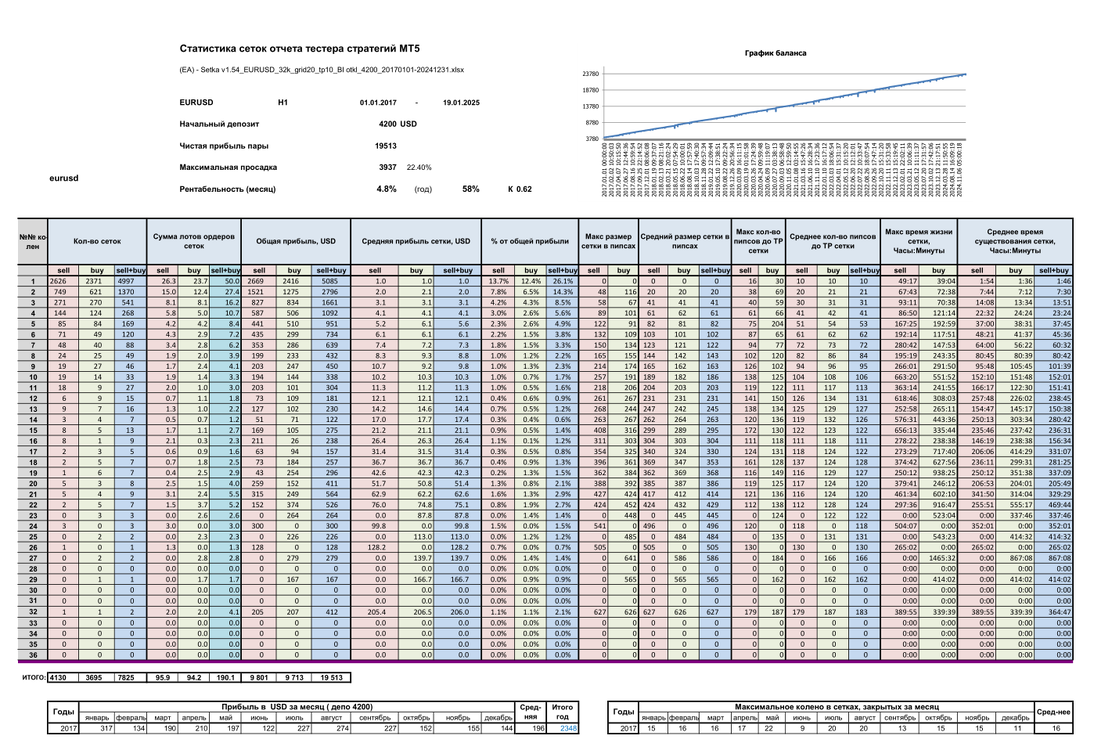
Task: Select the end date '19.01.2025'
Action: pos(461,103)
